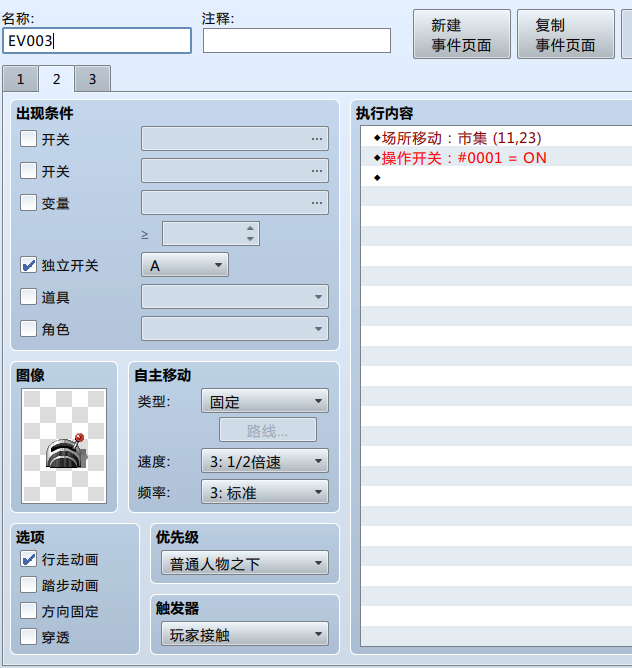Open event page tab 3

click(x=92, y=79)
